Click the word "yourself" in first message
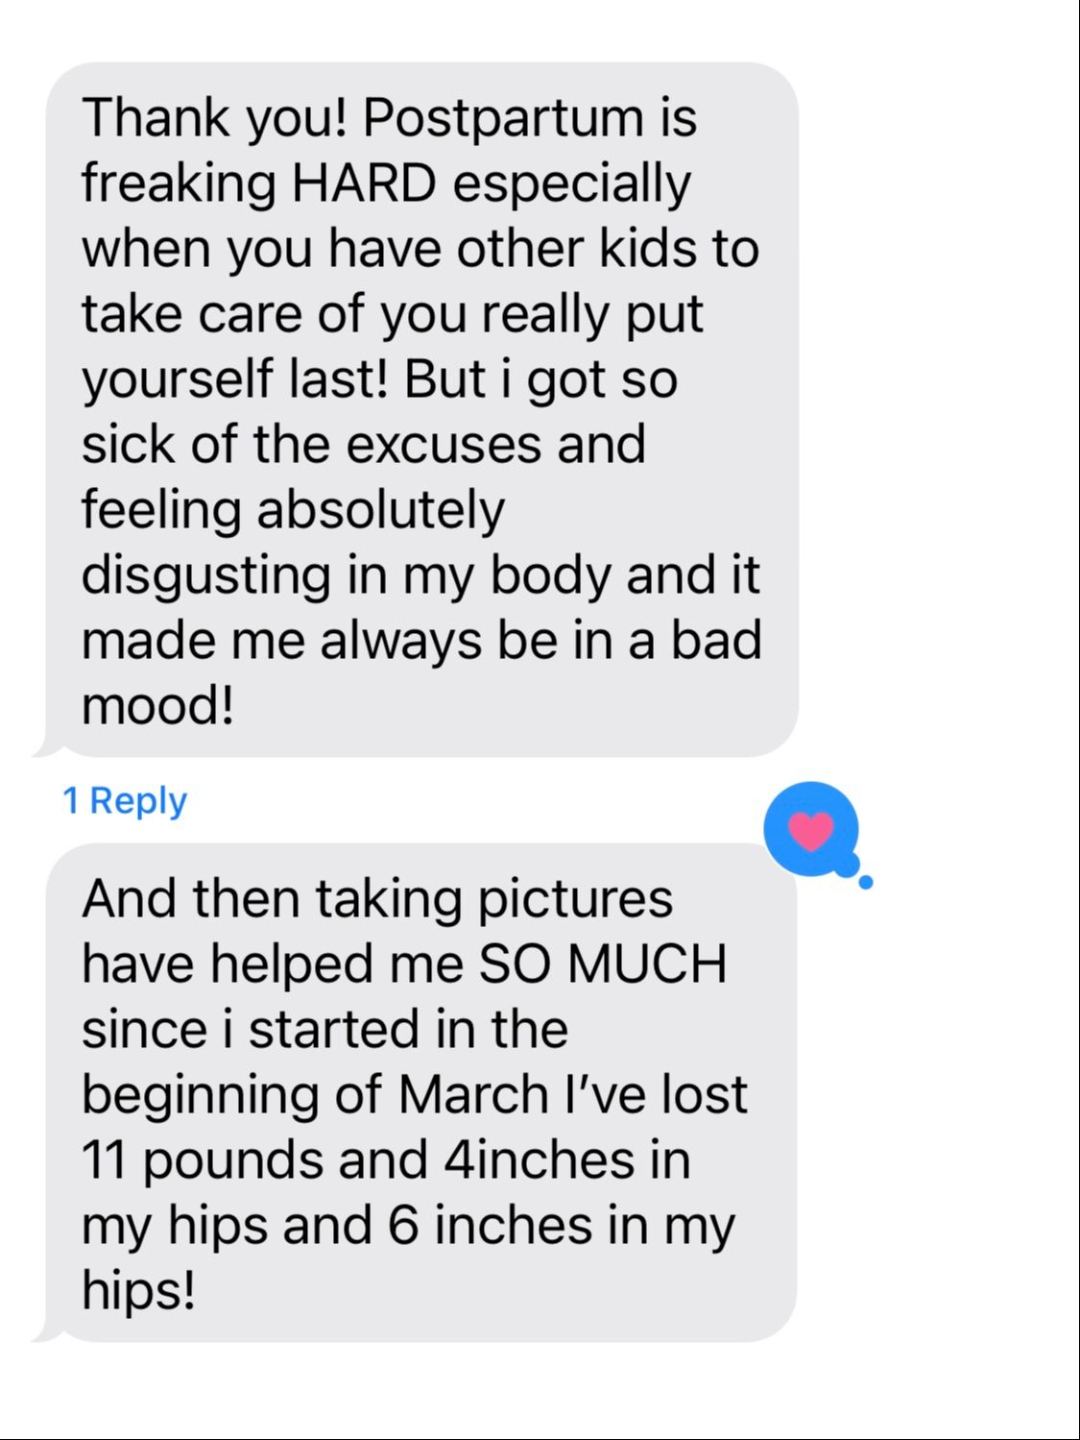Screen dimensions: 1080x1440 pos(177,381)
